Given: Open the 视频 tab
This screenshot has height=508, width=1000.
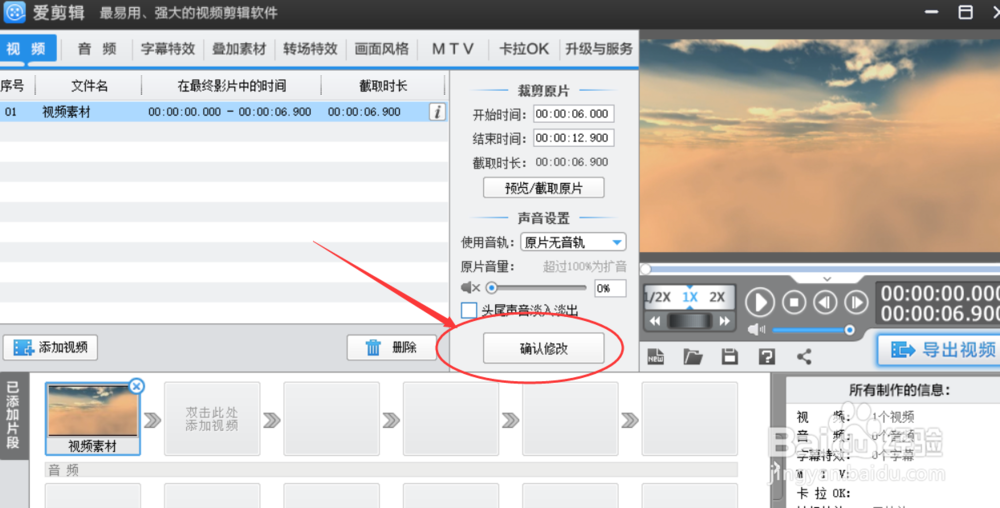Looking at the screenshot, I should coord(27,48).
